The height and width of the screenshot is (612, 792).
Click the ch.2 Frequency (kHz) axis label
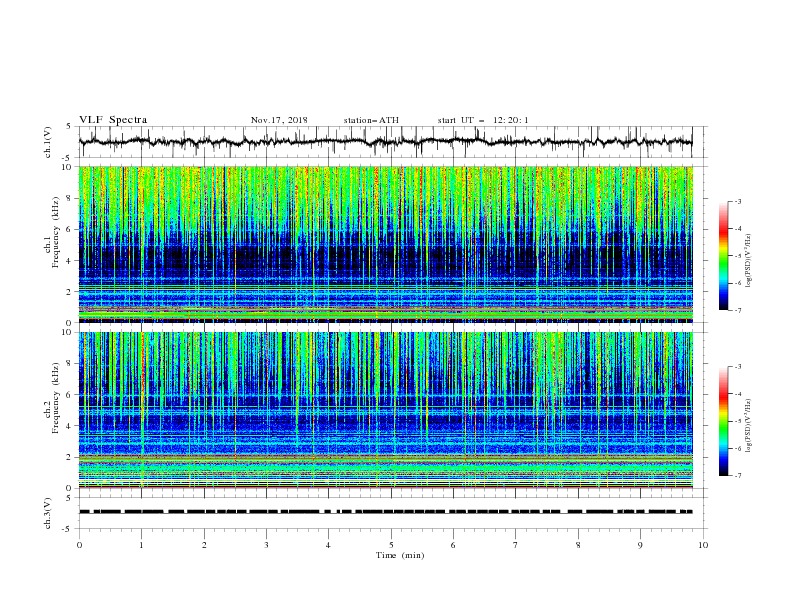(x=52, y=397)
